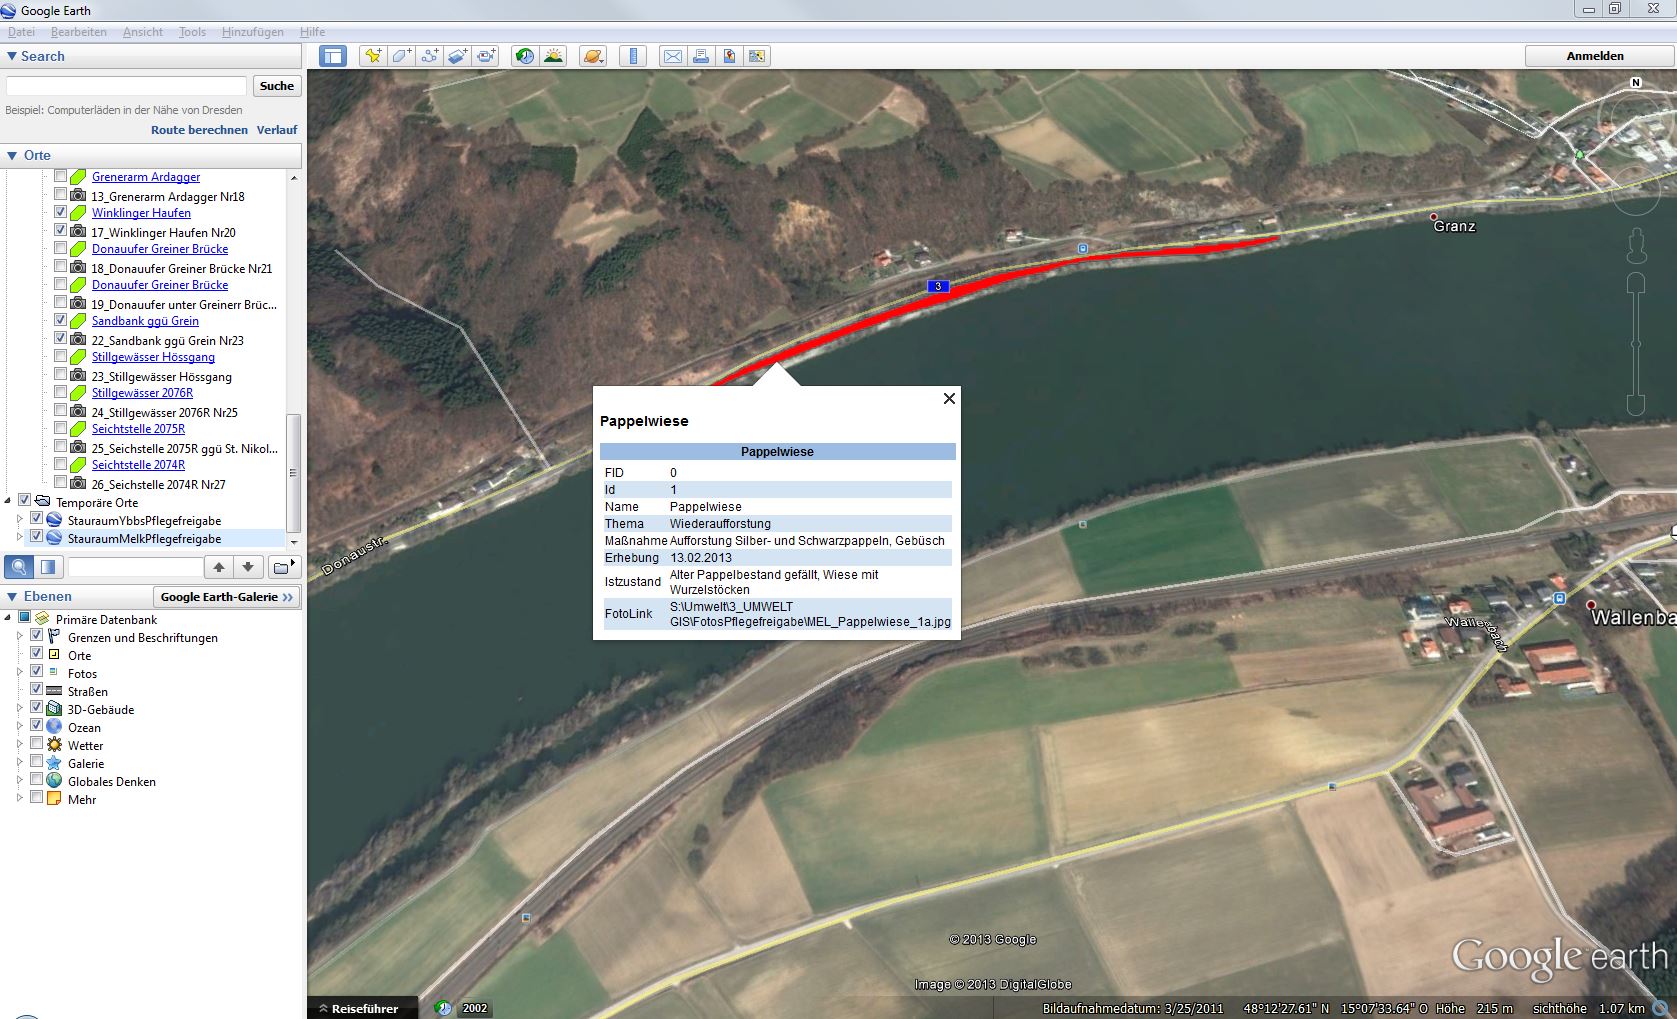Click the zoom slider on the map
This screenshot has width=1677, height=1019.
pos(1636,344)
